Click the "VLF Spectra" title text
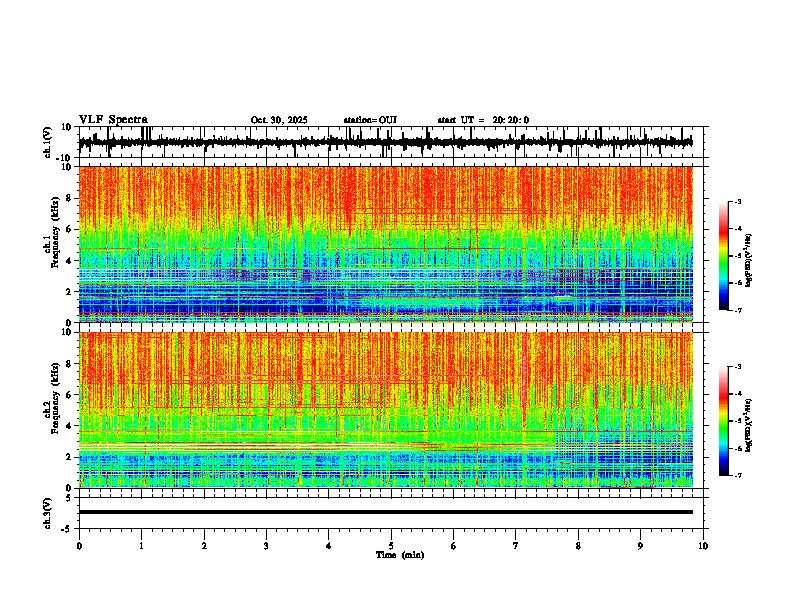Screen dimensions: 792x612 (x=113, y=120)
